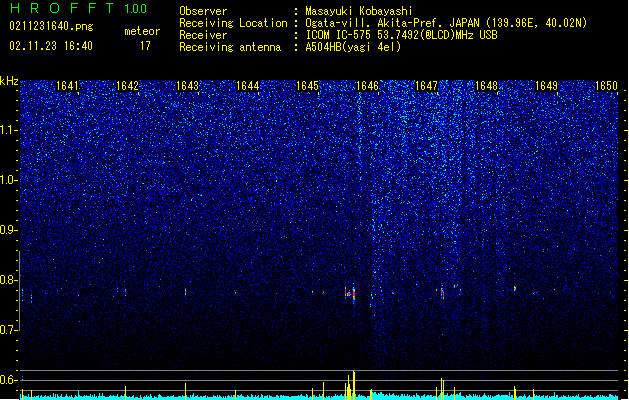Click the 0.8 frequency axis label
Image resolution: width=629 pixels, height=400 pixels.
[x=9, y=280]
